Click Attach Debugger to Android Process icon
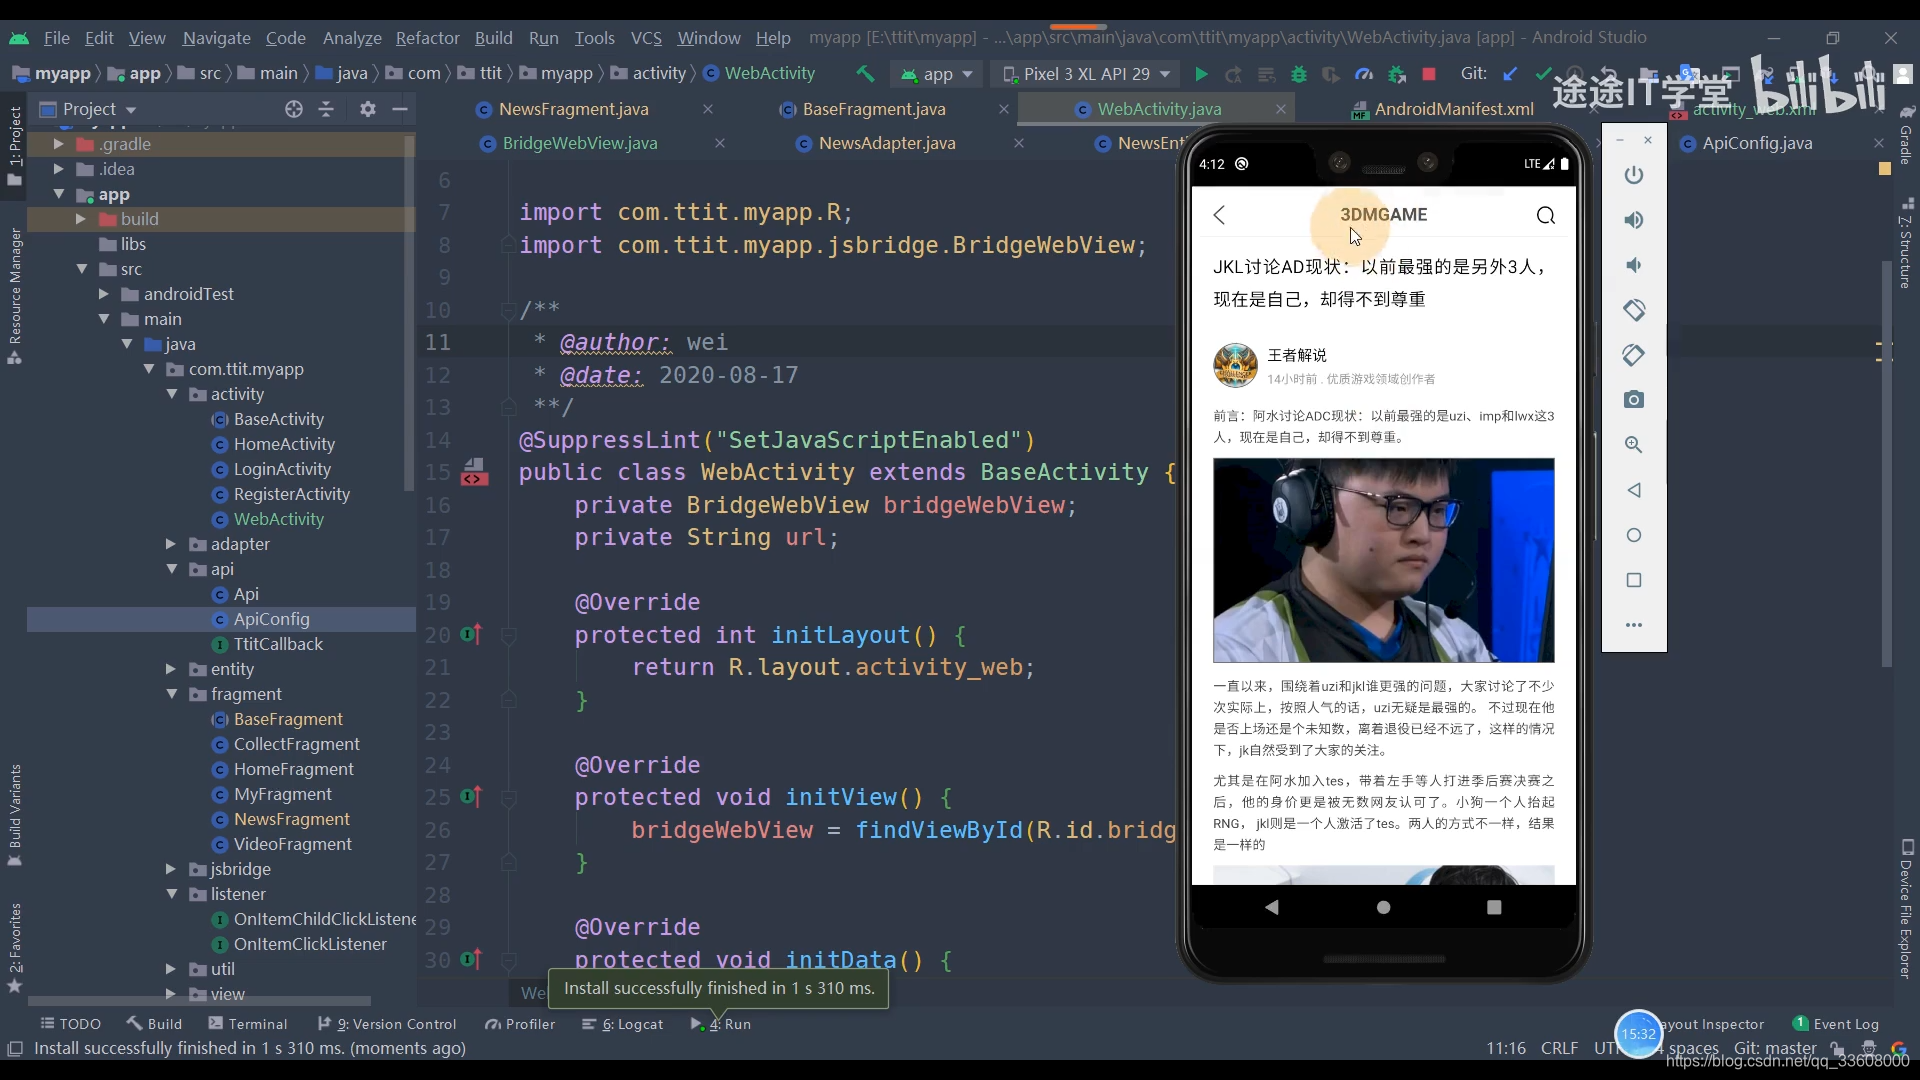The image size is (1920, 1080). coord(1397,74)
